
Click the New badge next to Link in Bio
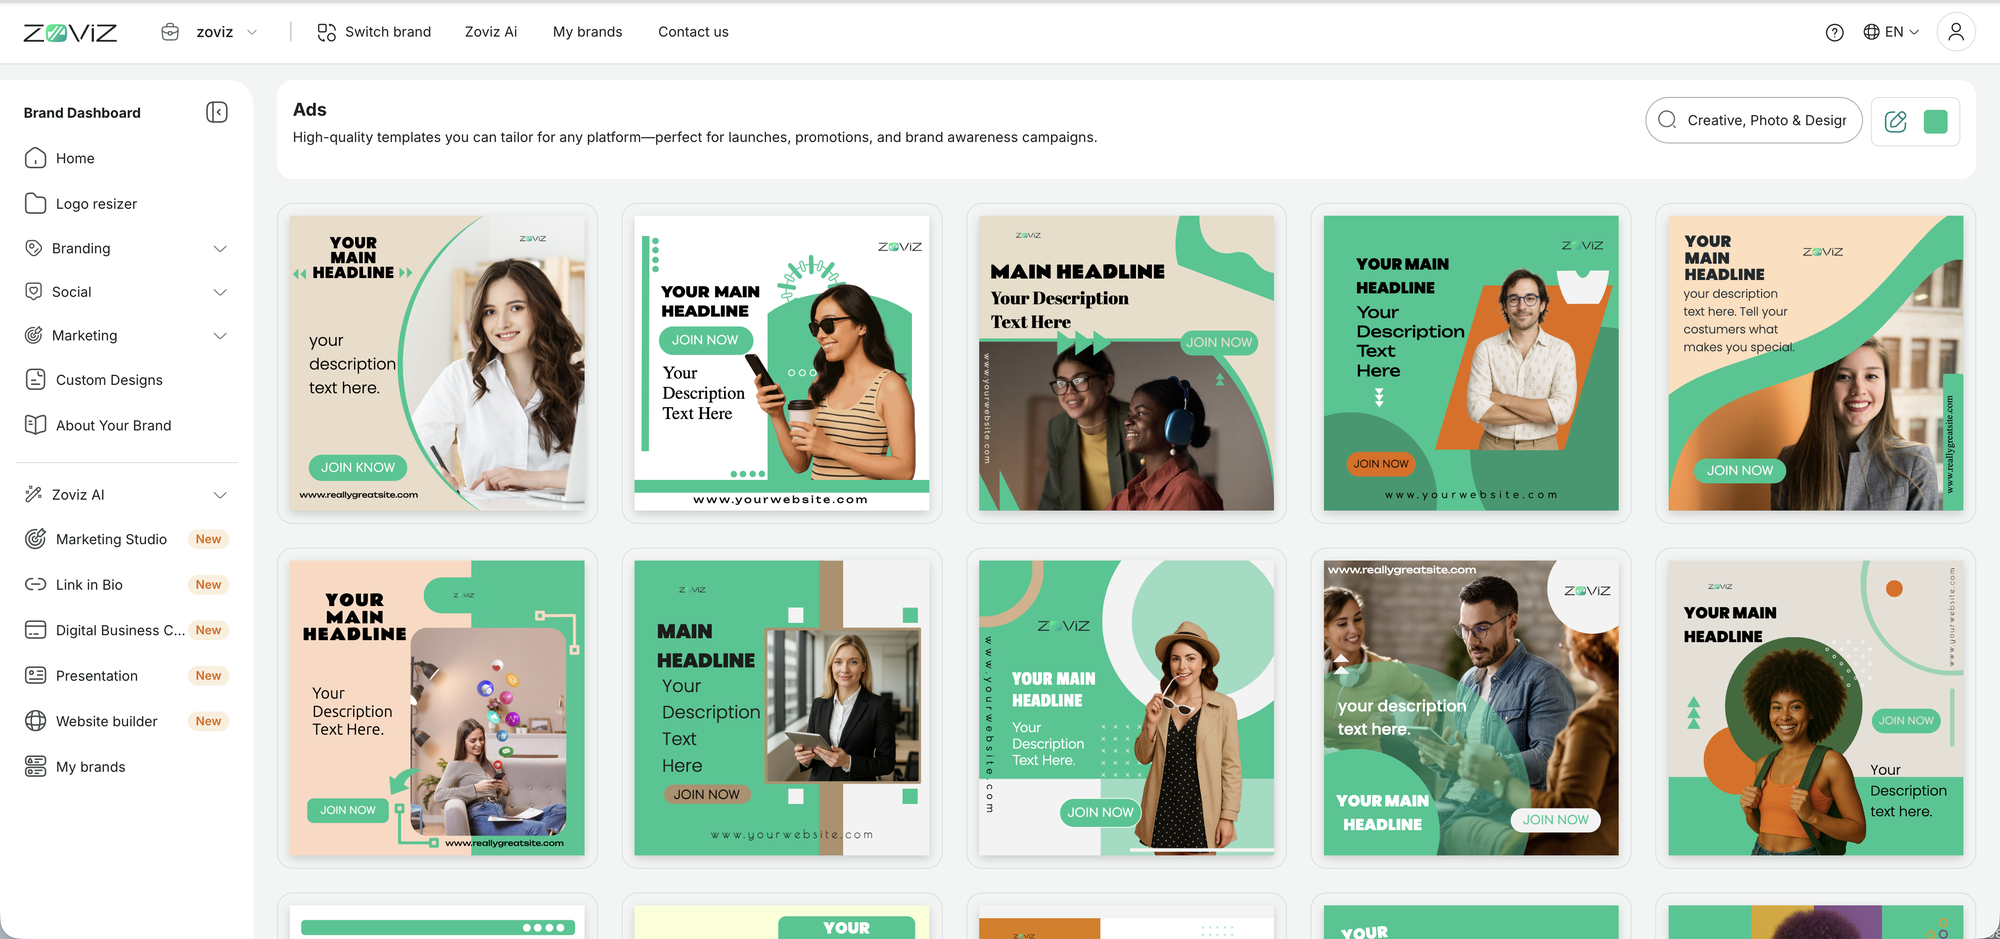pos(208,585)
